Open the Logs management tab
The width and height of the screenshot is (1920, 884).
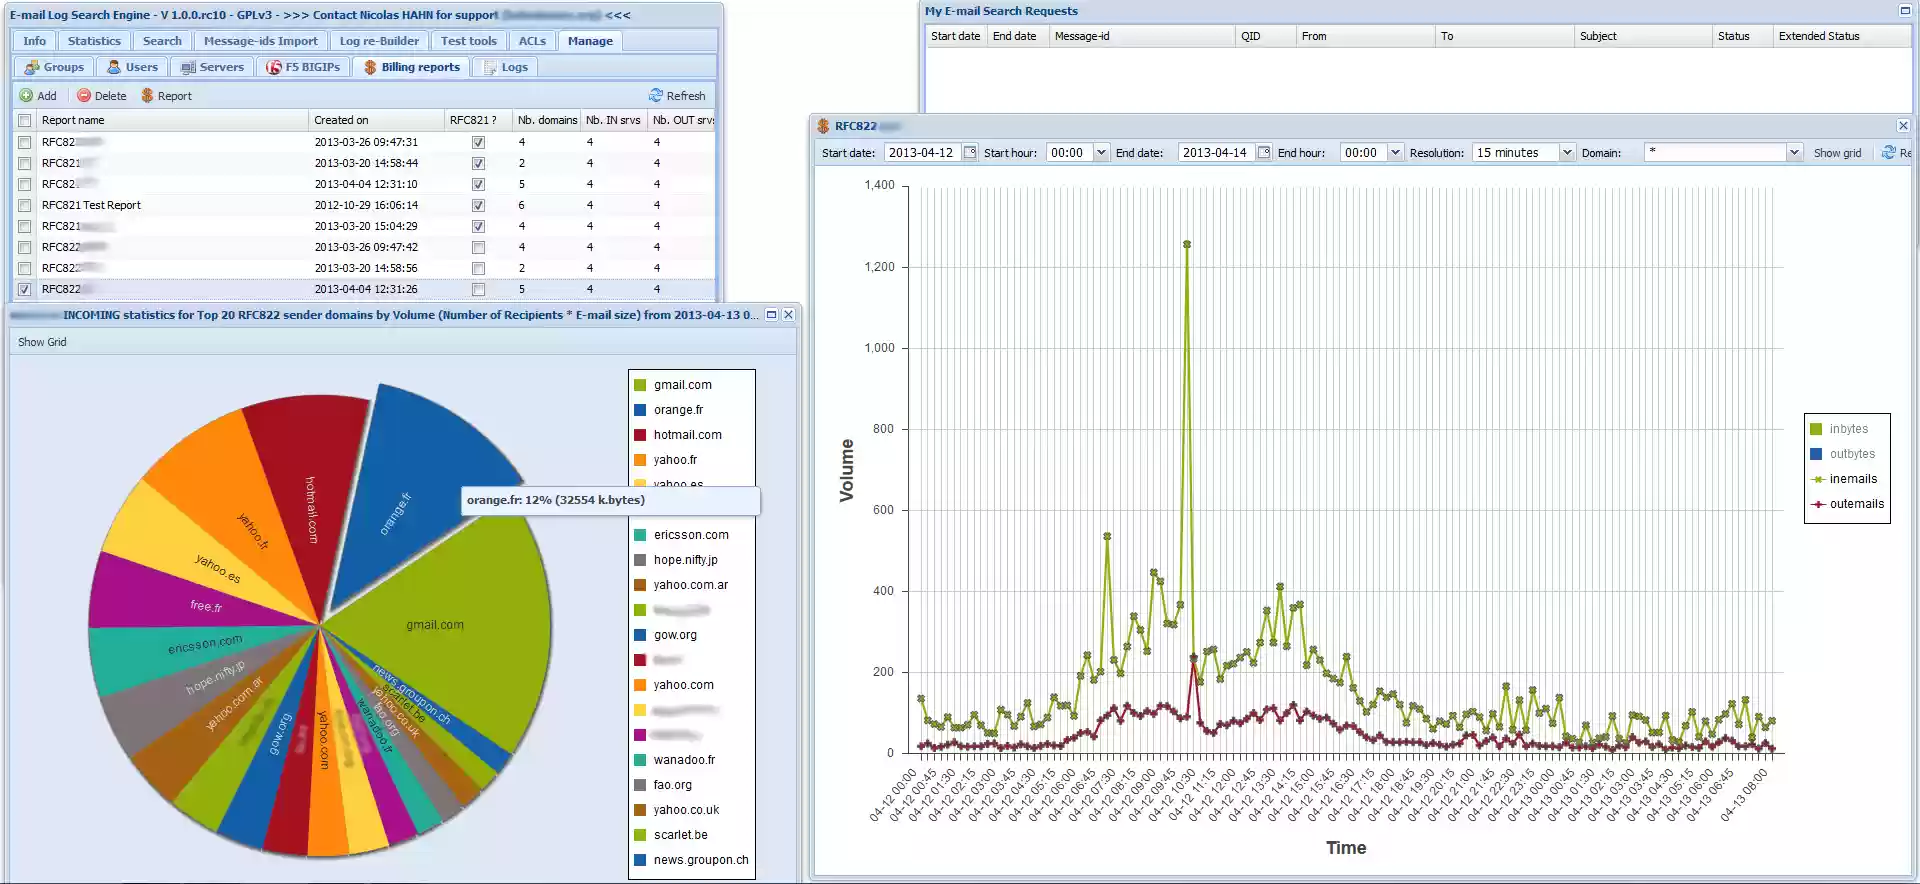pyautogui.click(x=506, y=67)
